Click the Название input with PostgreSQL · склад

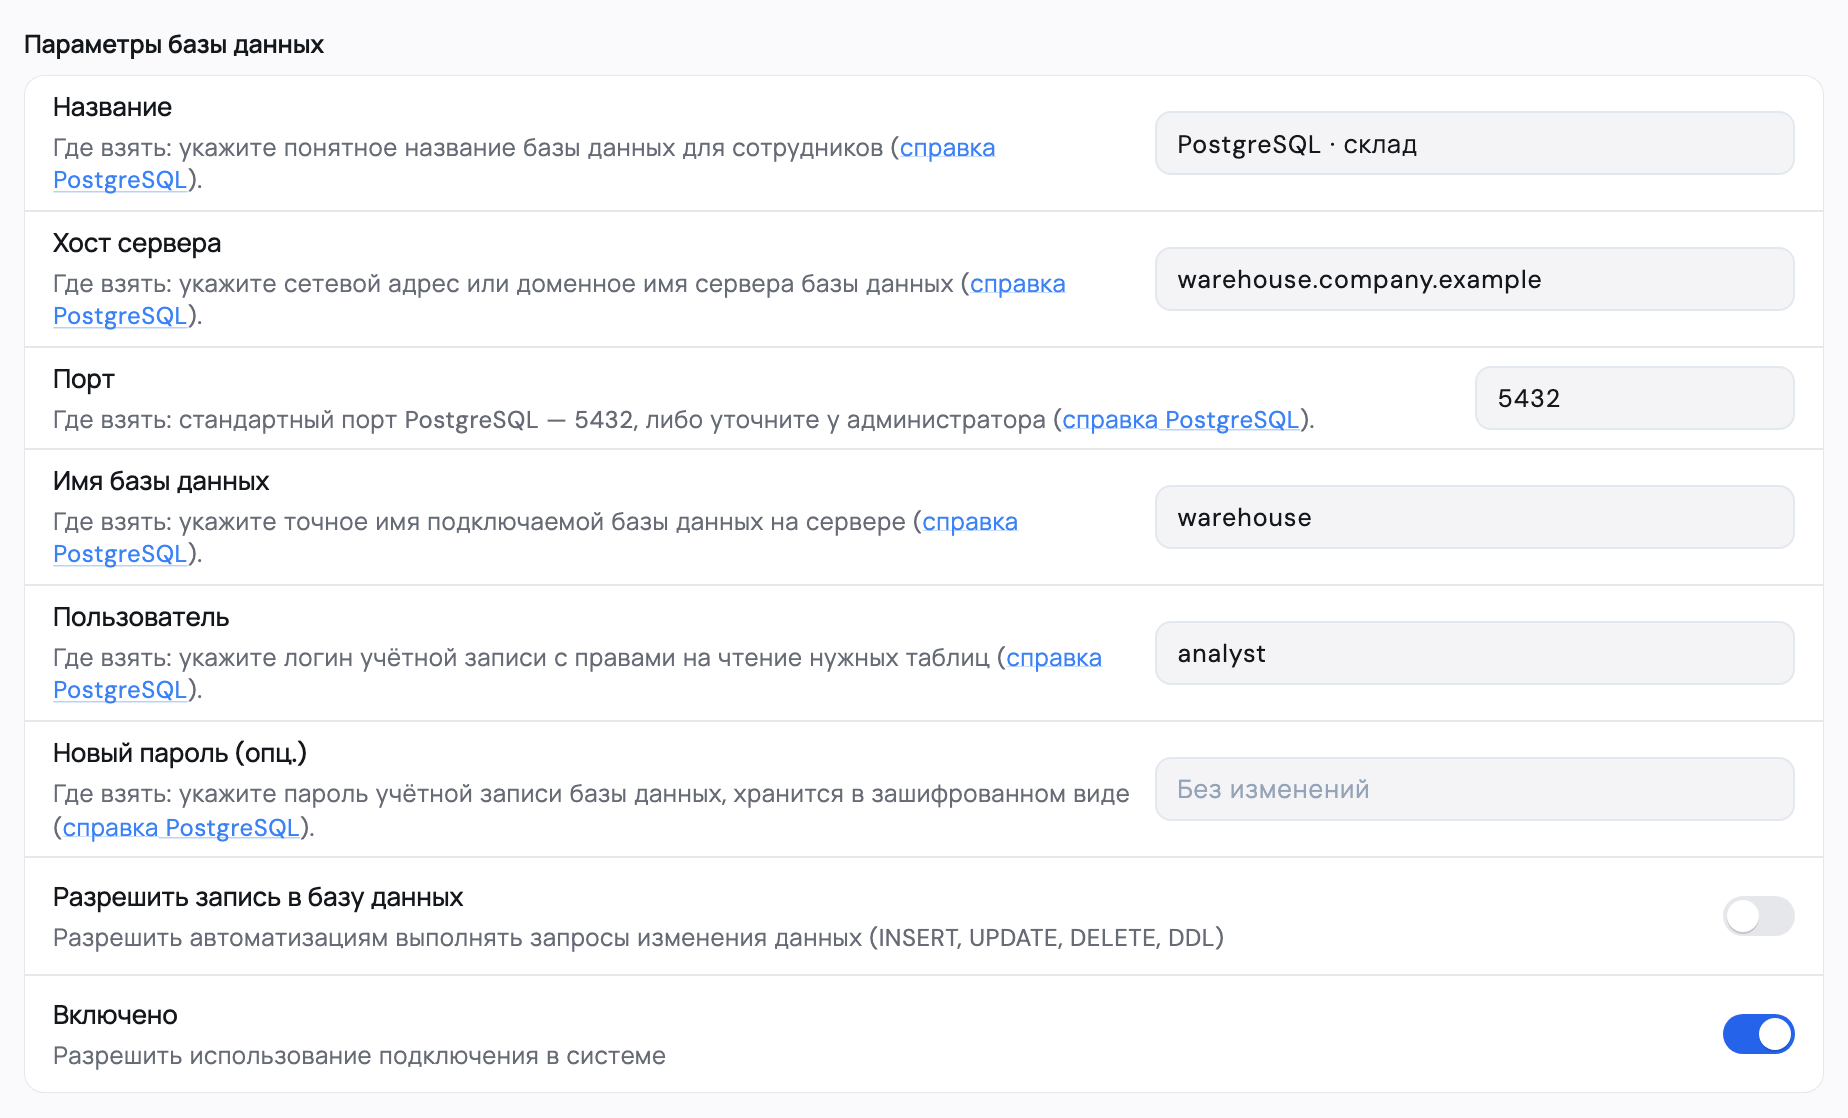(x=1474, y=143)
